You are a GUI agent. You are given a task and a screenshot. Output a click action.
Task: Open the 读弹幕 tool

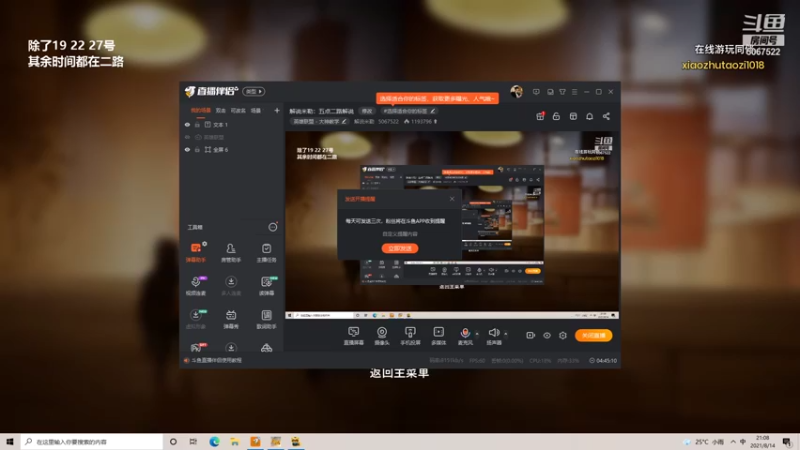pos(266,286)
